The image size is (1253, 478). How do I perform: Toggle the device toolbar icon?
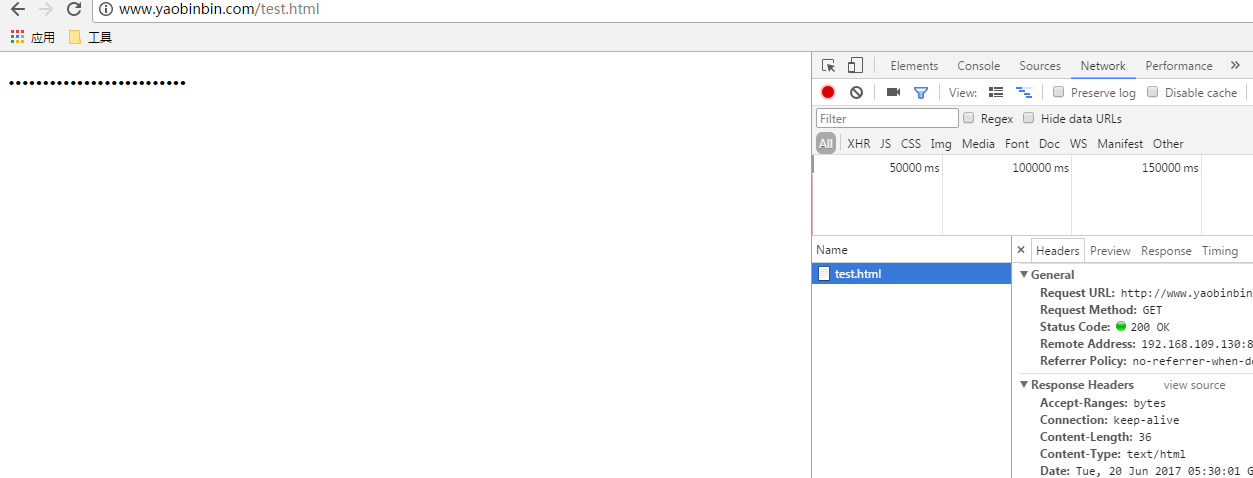(855, 66)
